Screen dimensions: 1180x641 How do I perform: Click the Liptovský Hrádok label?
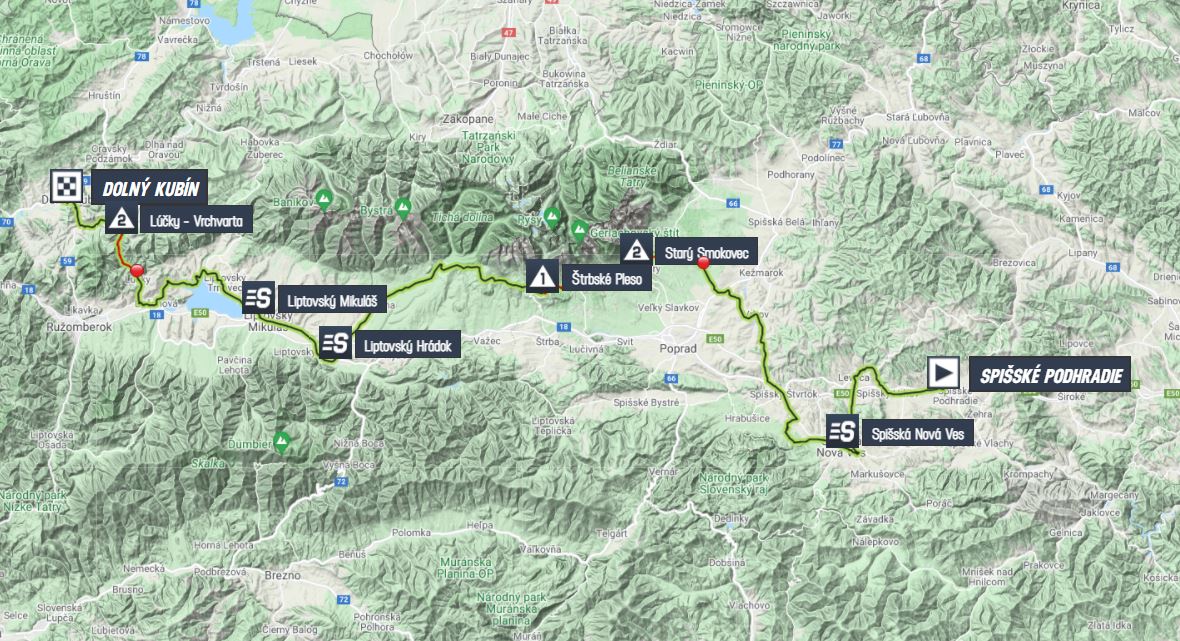pos(407,346)
